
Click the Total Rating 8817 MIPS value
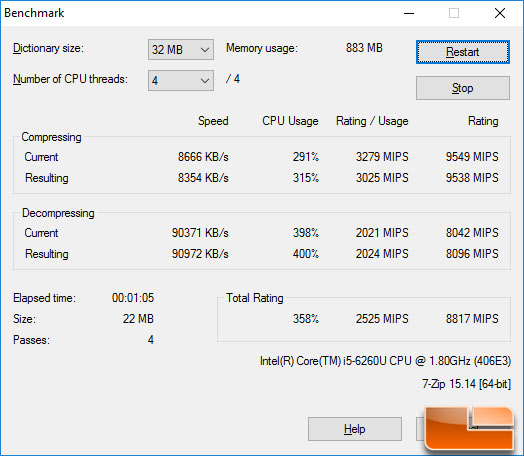pos(472,318)
